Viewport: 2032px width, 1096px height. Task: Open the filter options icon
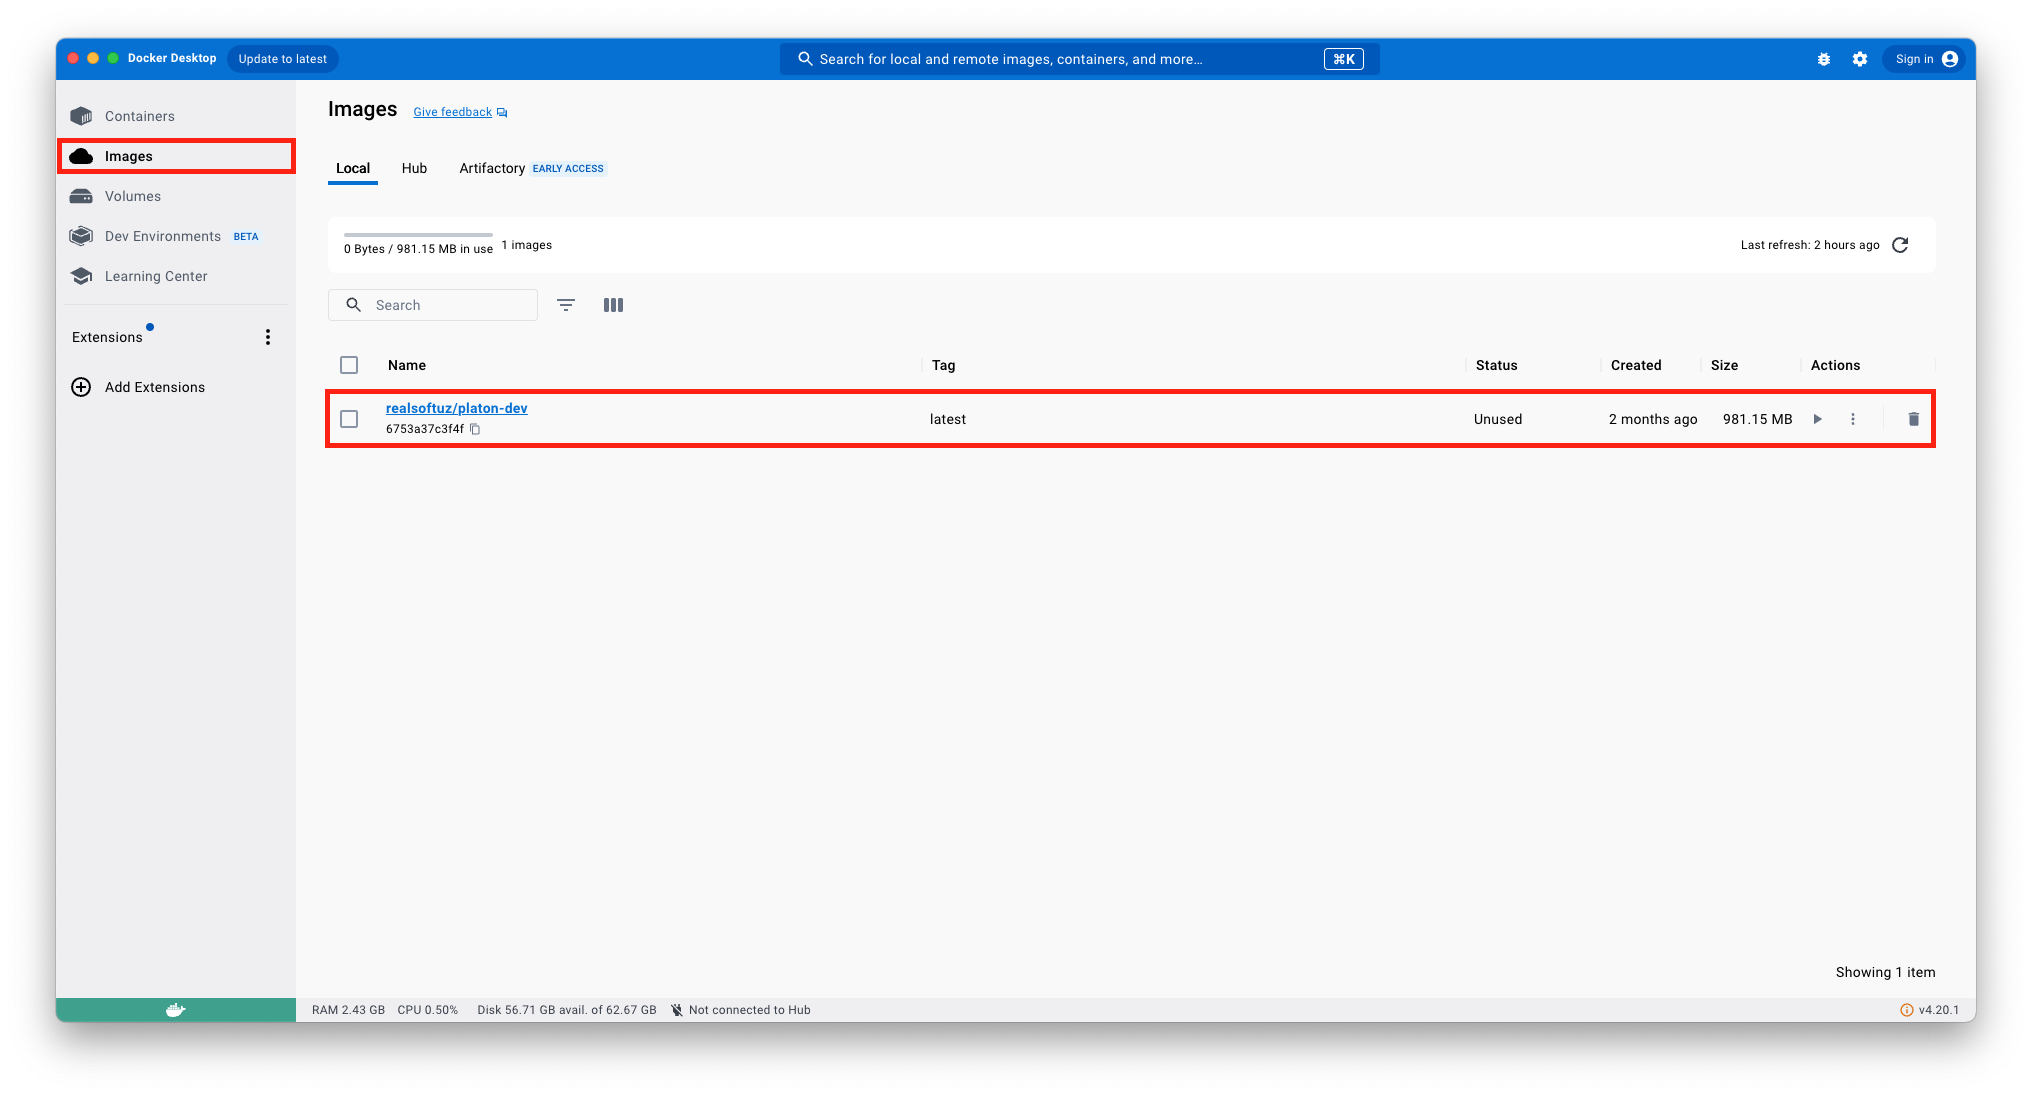pos(566,305)
